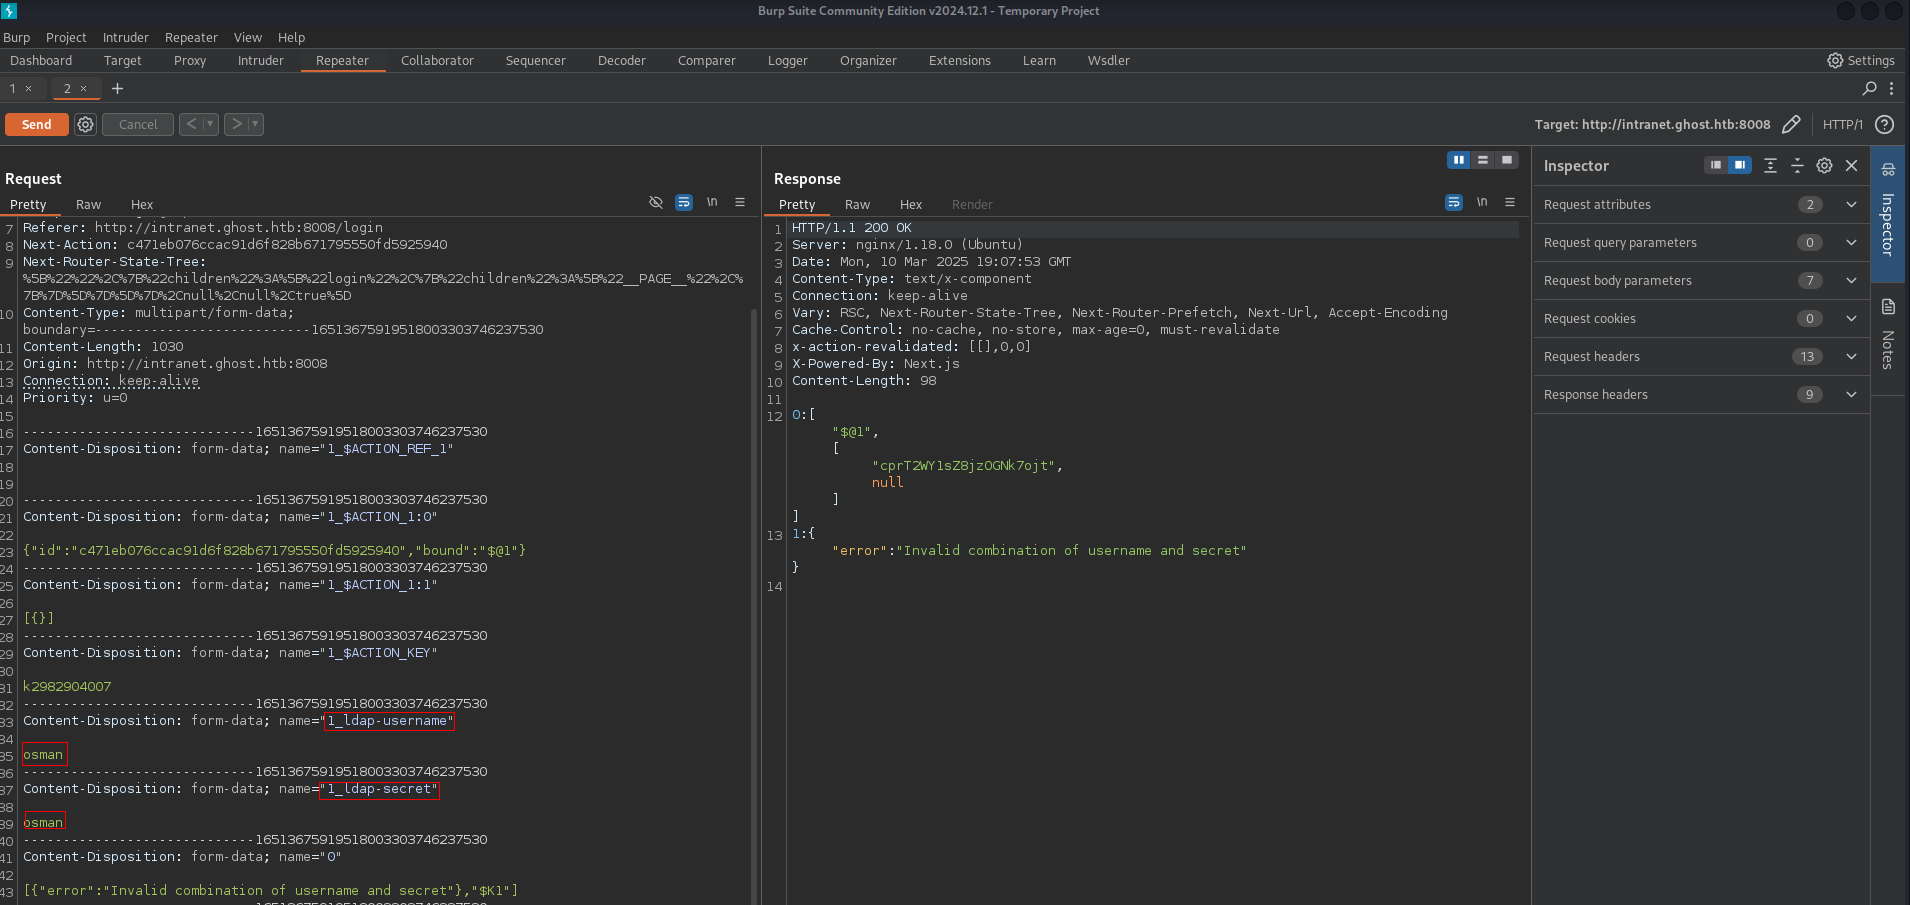
Task: Open Repeater send settings gear
Action: click(x=86, y=125)
